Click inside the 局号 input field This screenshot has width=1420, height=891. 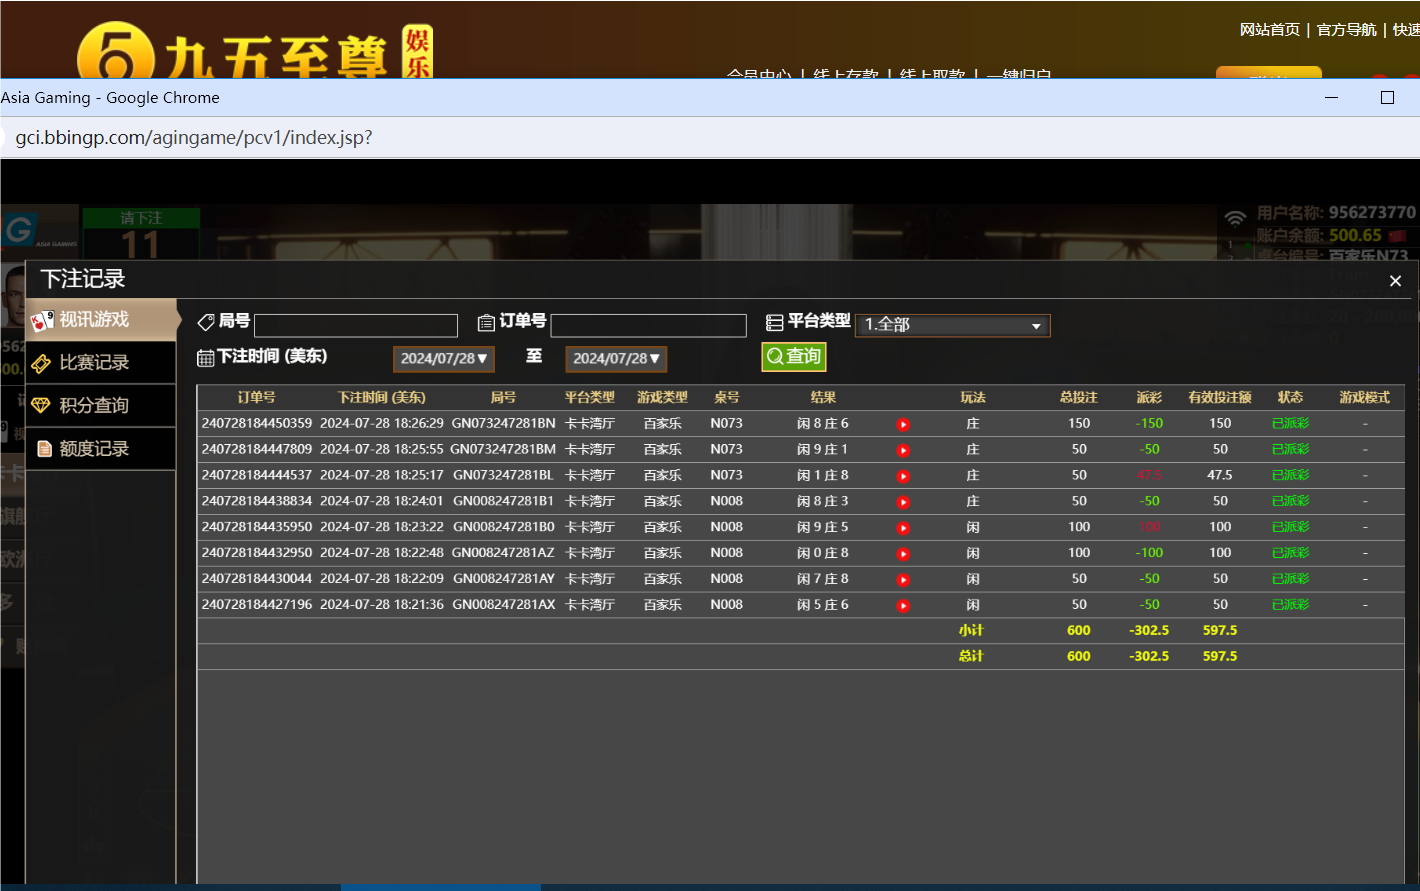[355, 325]
